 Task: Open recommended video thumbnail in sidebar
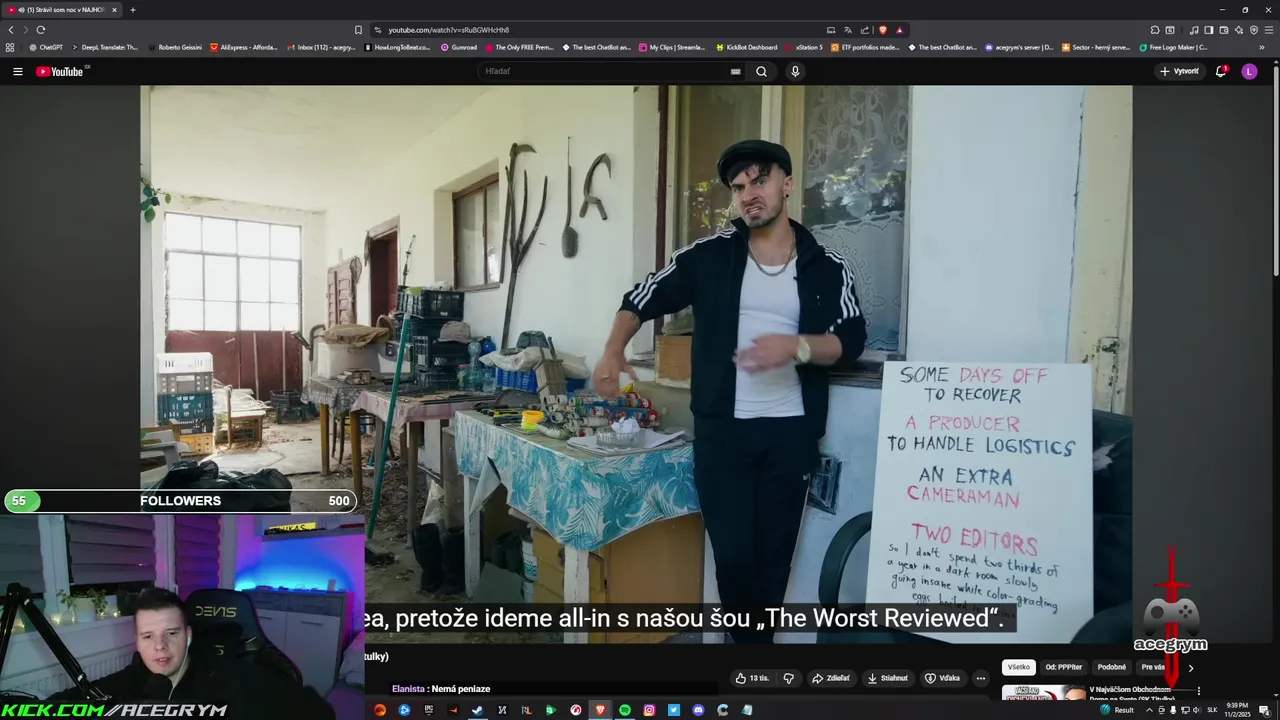tap(1043, 692)
